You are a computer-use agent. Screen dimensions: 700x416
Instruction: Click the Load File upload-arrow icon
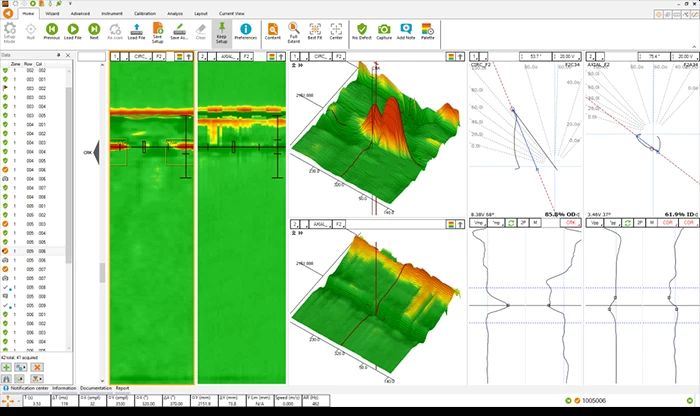pos(137,29)
